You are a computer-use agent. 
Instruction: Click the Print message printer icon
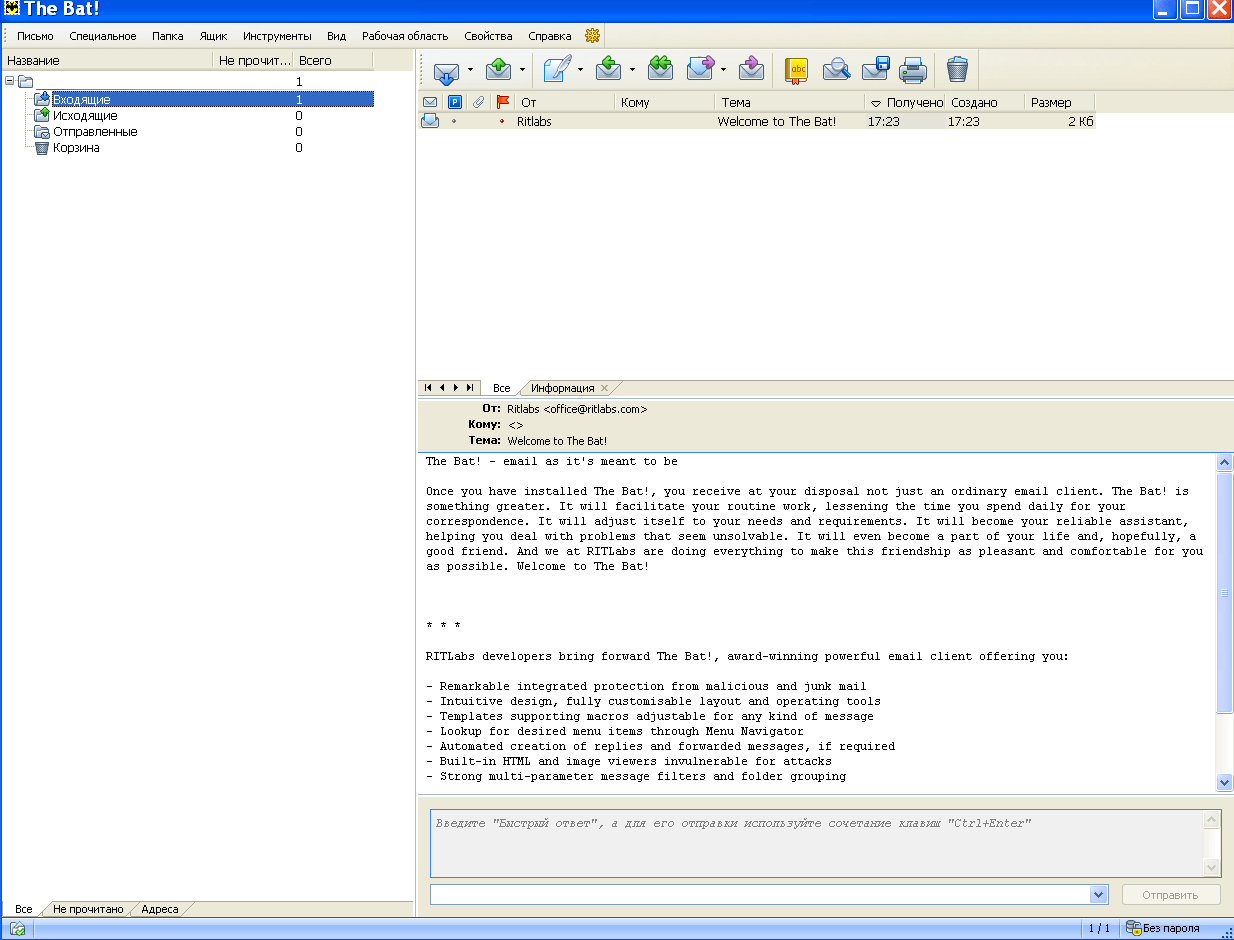[x=912, y=70]
